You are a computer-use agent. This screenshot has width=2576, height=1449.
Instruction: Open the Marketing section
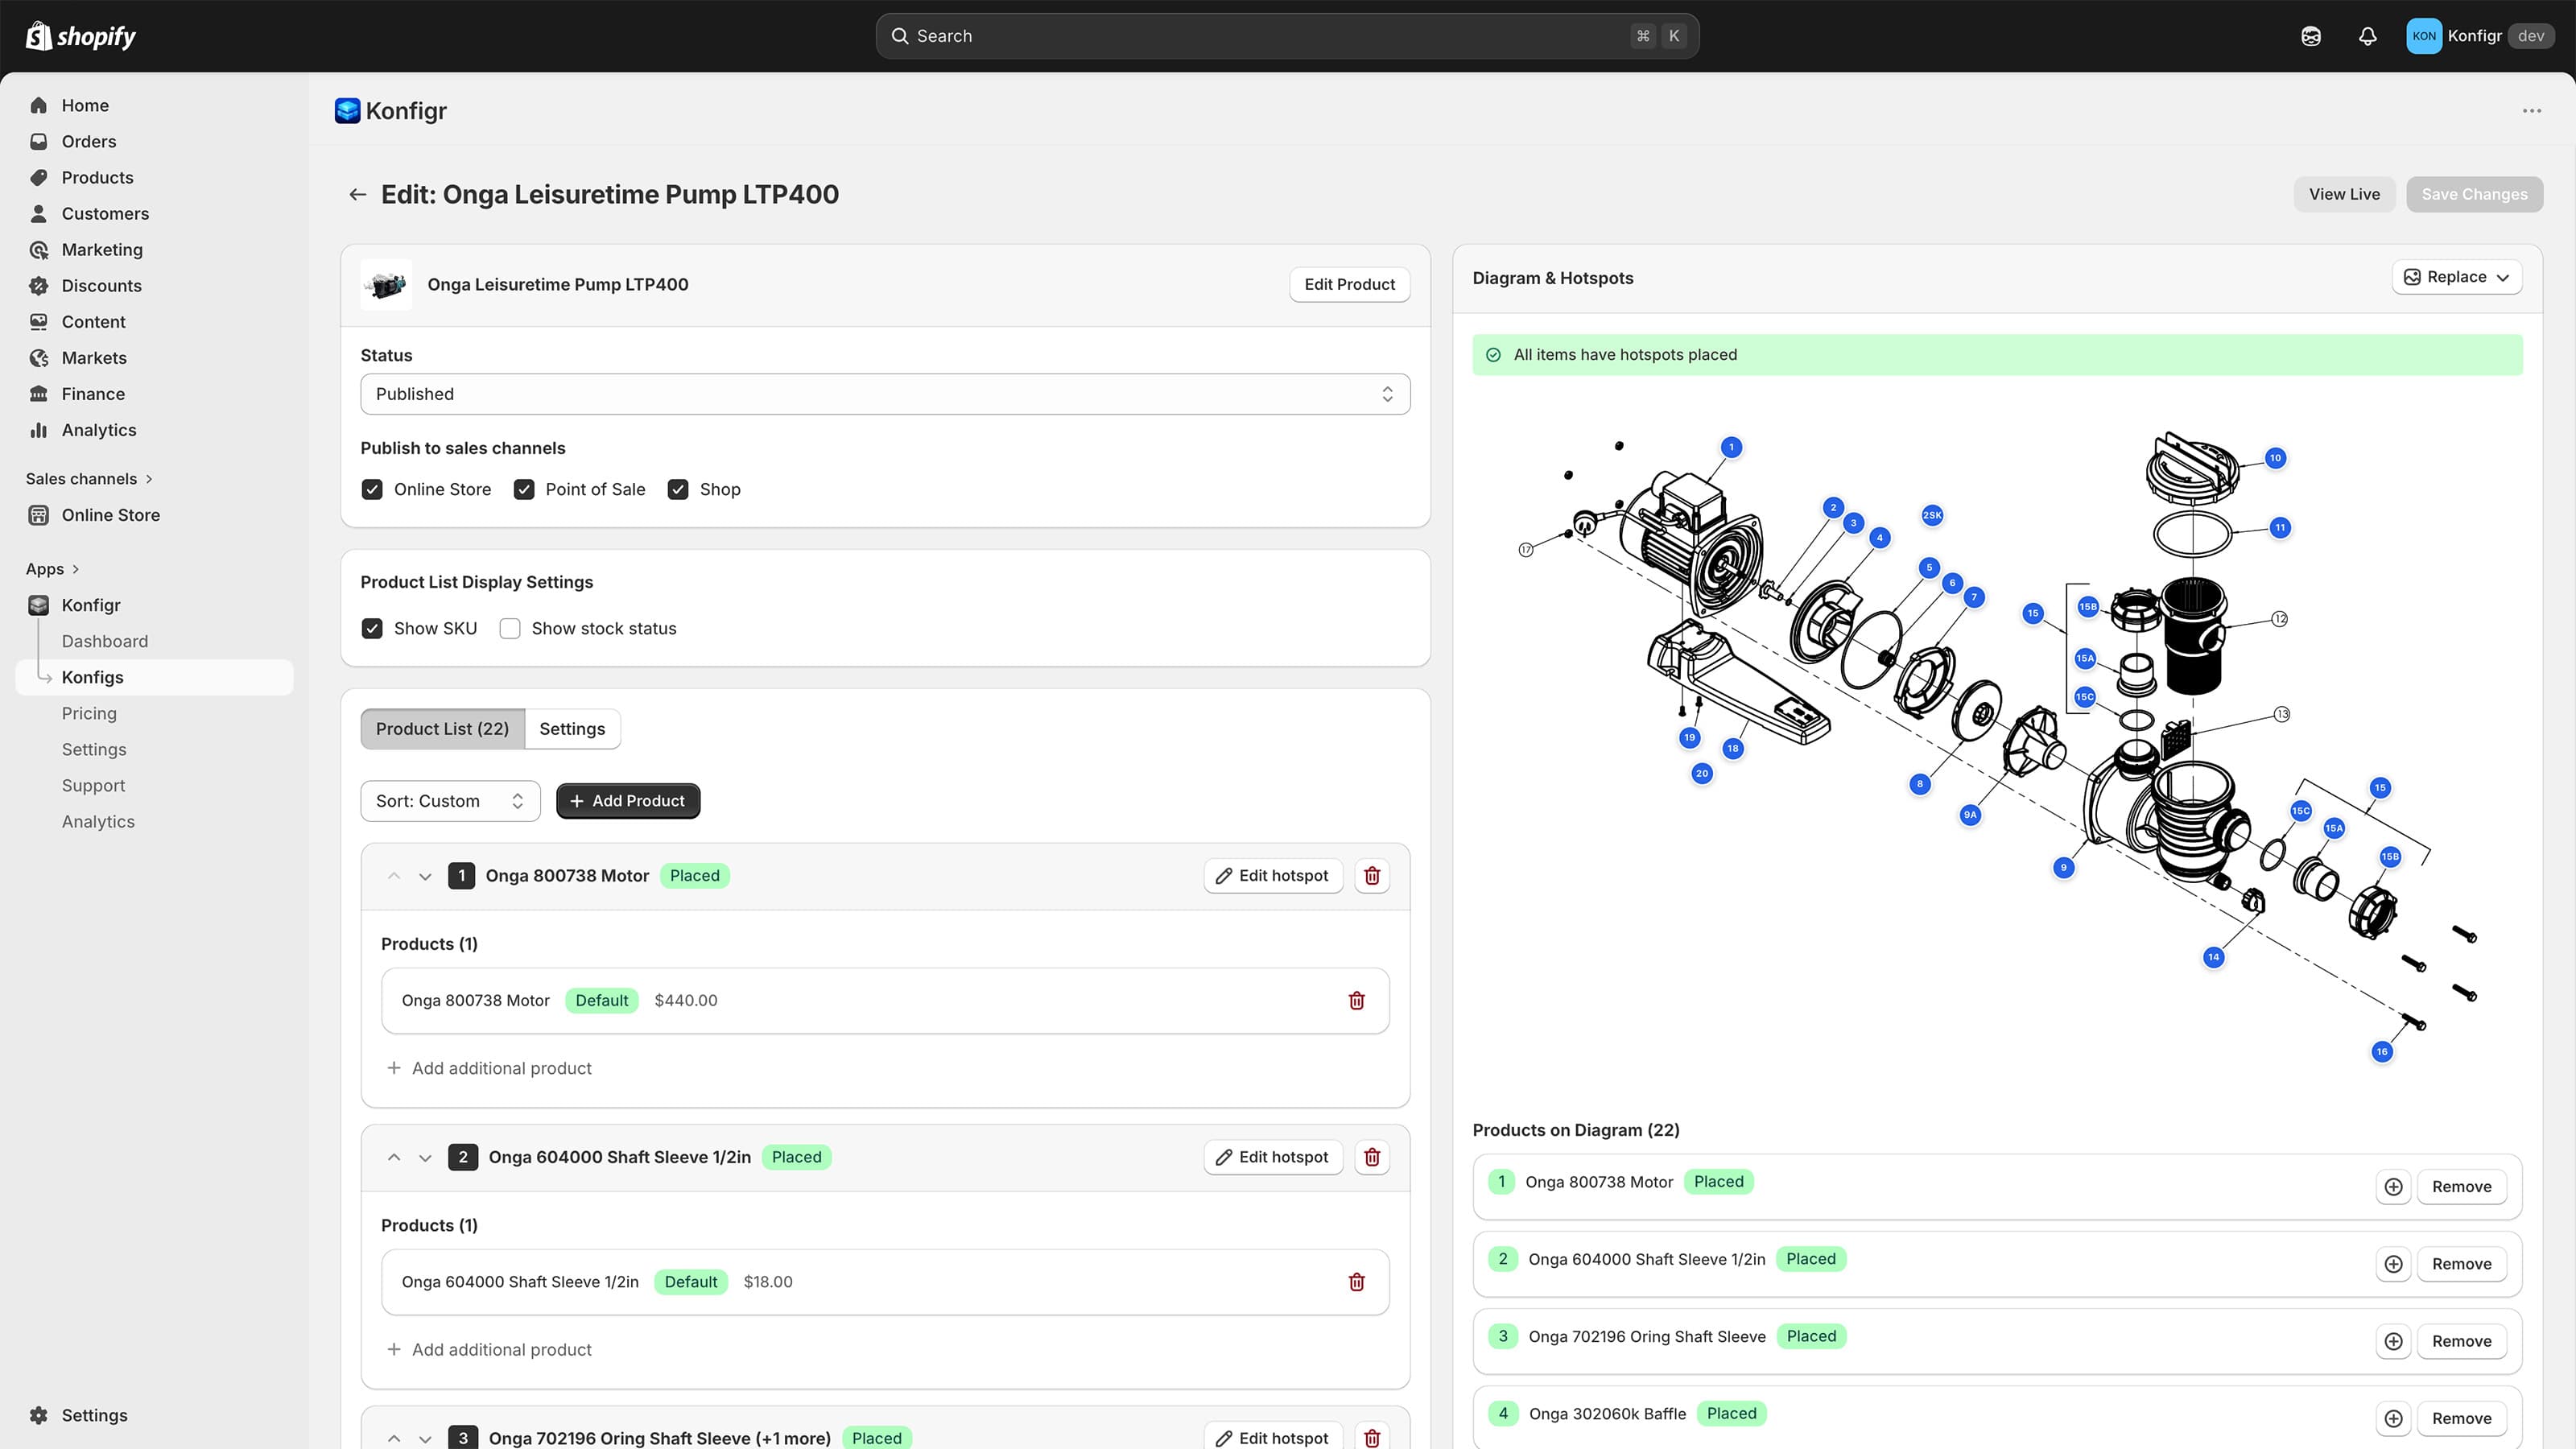pos(102,249)
